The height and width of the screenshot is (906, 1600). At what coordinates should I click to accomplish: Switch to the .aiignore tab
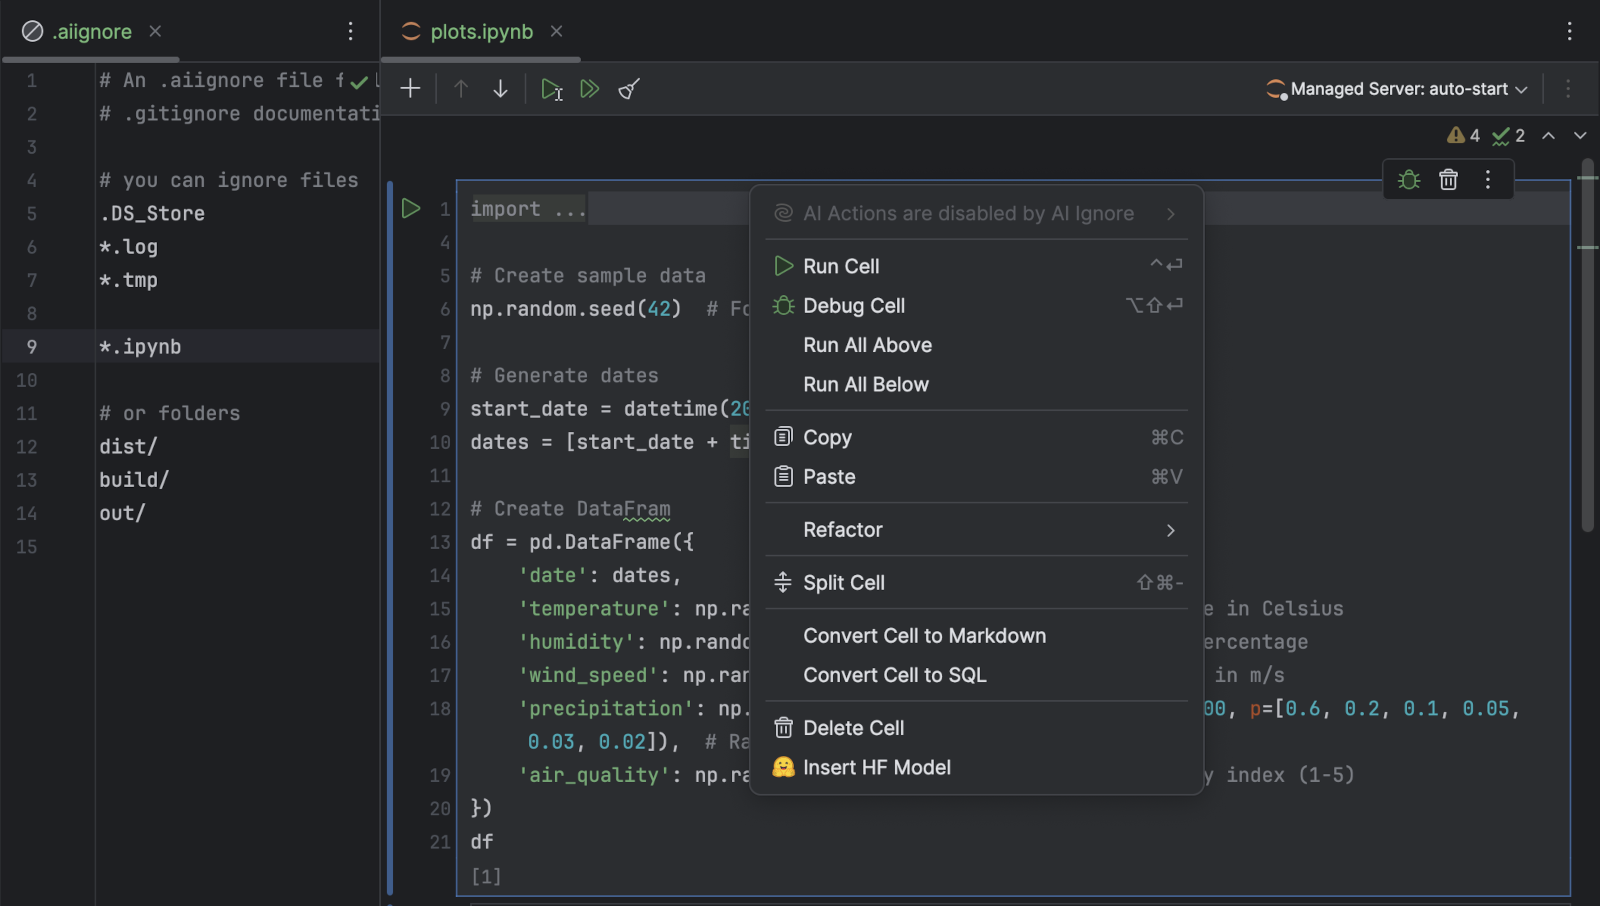click(91, 32)
